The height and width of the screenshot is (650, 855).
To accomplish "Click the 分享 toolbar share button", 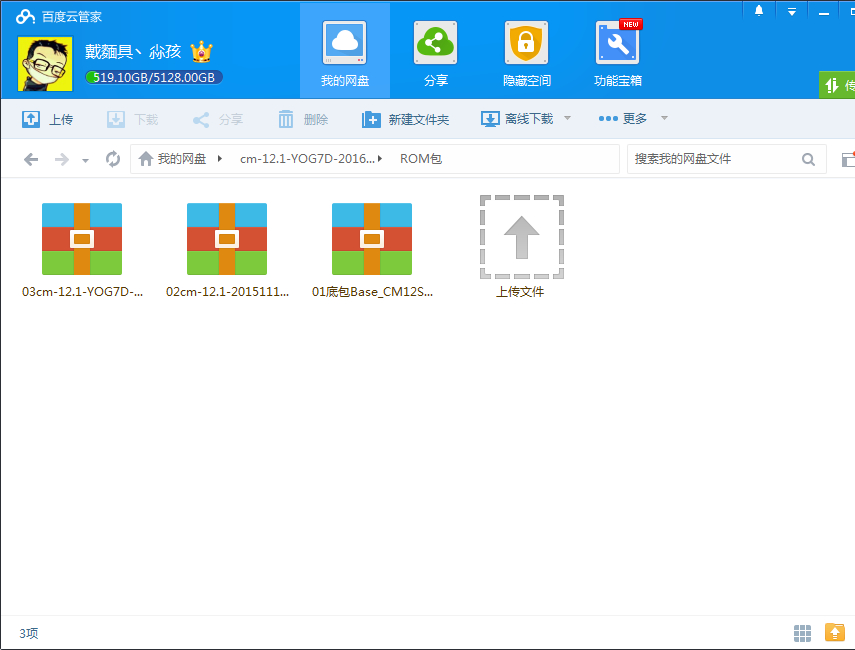I will click(x=218, y=119).
